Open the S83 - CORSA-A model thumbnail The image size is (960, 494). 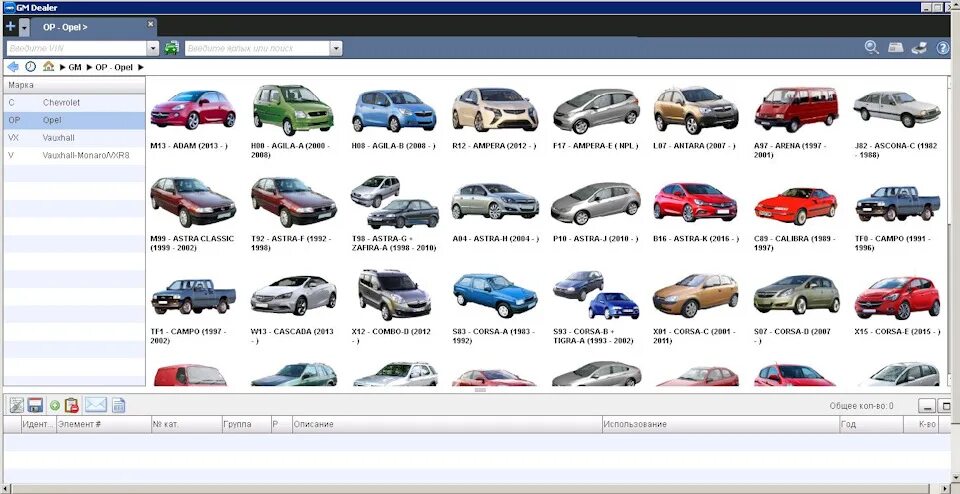(495, 296)
